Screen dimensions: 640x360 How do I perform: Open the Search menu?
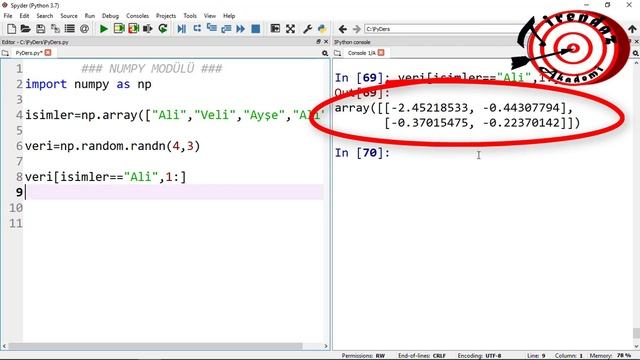click(44, 16)
